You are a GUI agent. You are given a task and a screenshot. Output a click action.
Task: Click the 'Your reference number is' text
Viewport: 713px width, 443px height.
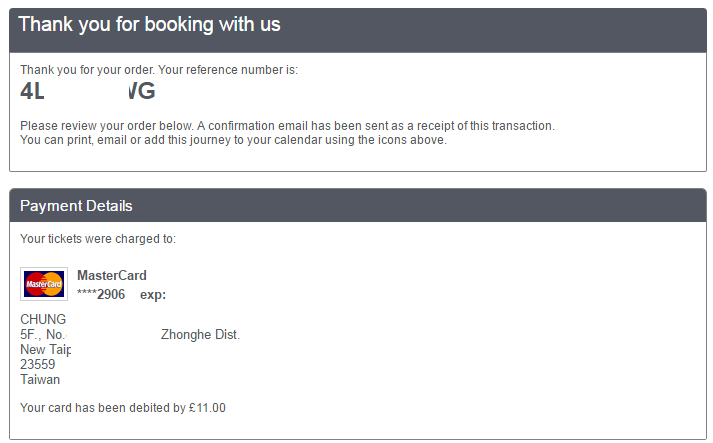(x=227, y=70)
